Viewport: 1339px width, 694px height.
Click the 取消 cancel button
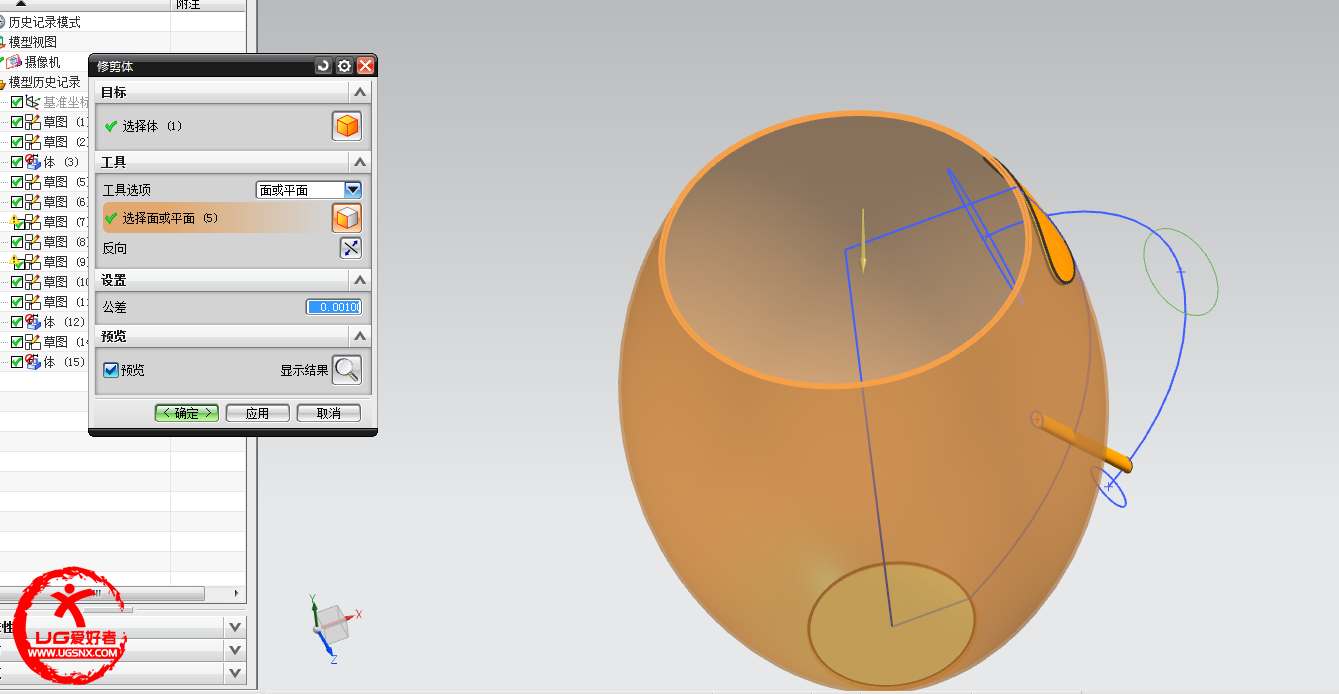(329, 413)
